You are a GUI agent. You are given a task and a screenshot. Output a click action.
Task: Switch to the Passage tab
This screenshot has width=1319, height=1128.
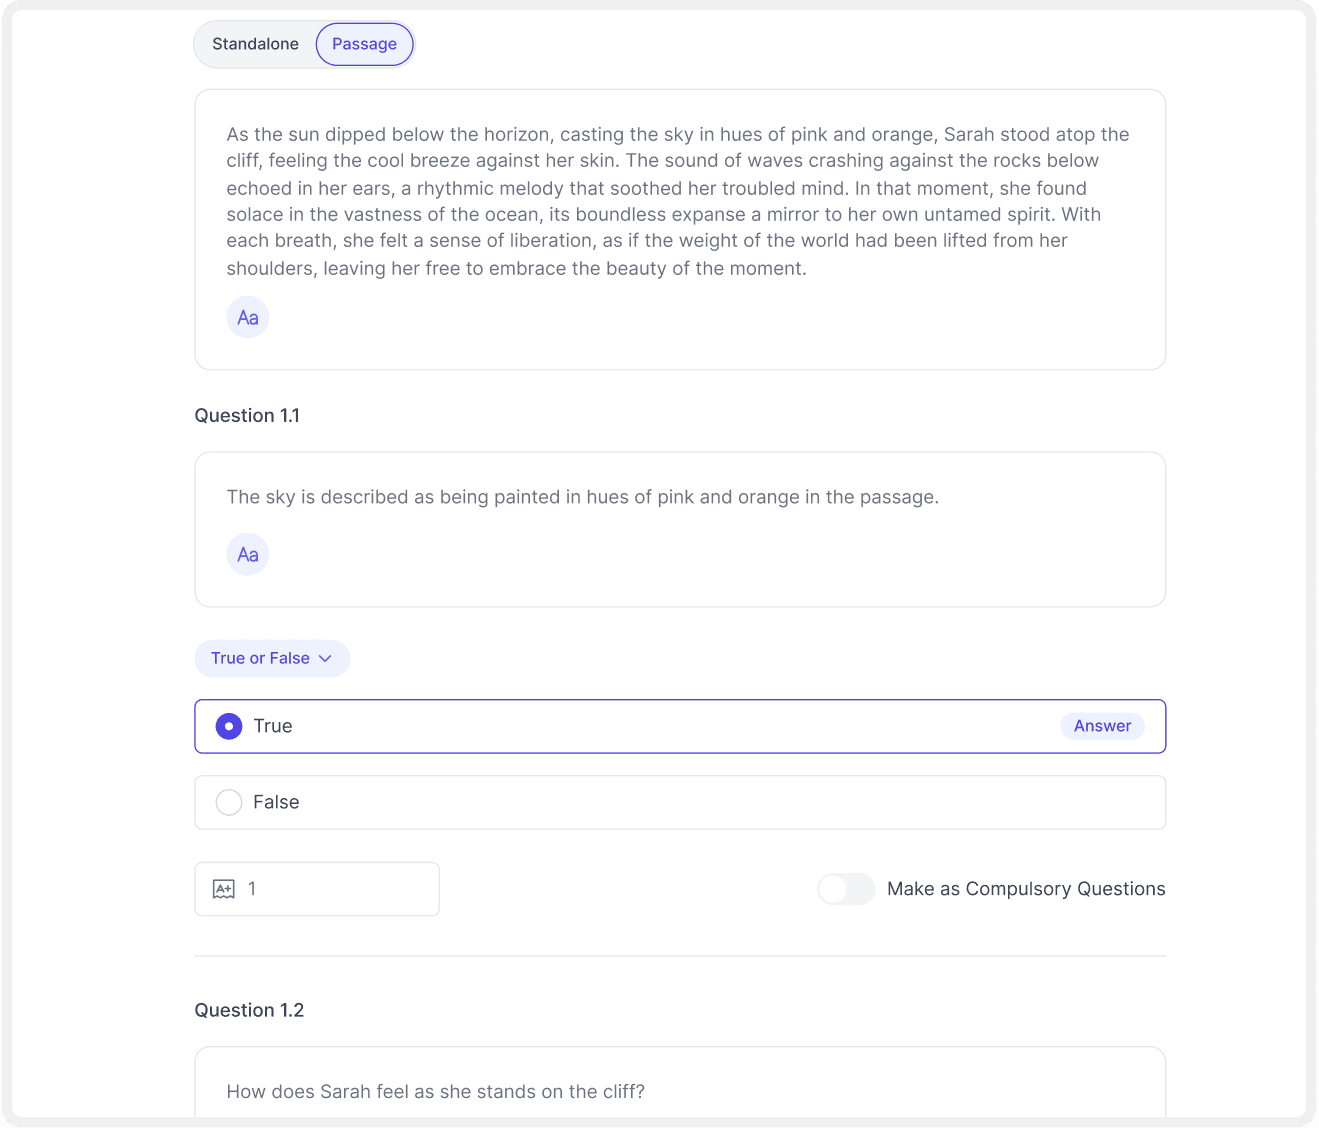coord(364,44)
